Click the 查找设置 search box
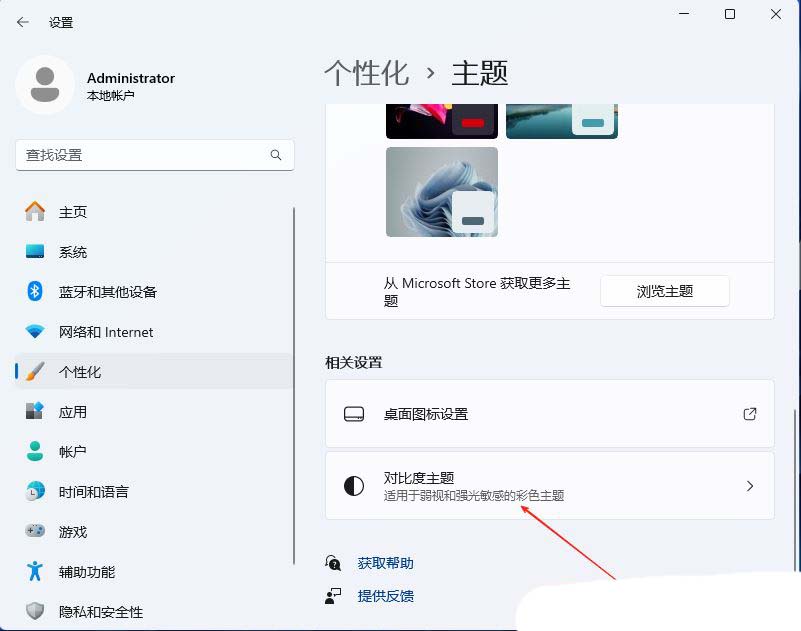Image resolution: width=801 pixels, height=631 pixels. point(140,155)
